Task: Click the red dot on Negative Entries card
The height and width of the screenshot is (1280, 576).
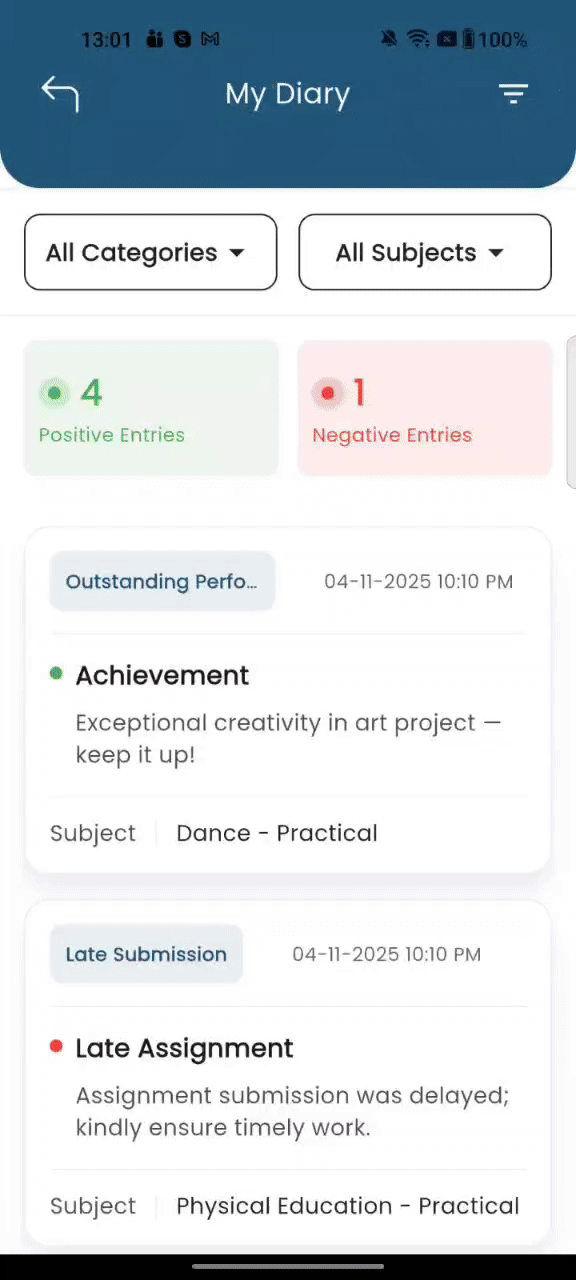Action: [x=327, y=392]
